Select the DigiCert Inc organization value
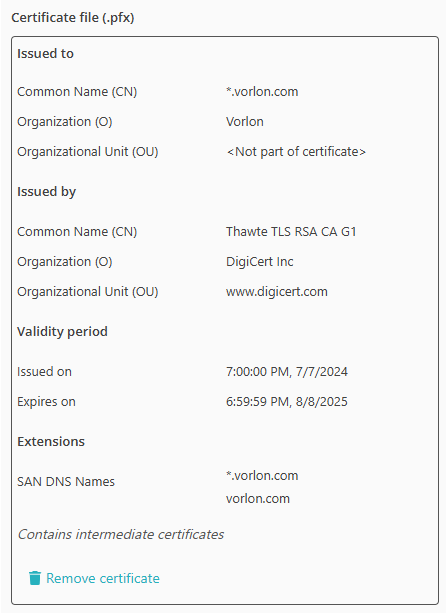Image resolution: width=446 pixels, height=613 pixels. 260,262
